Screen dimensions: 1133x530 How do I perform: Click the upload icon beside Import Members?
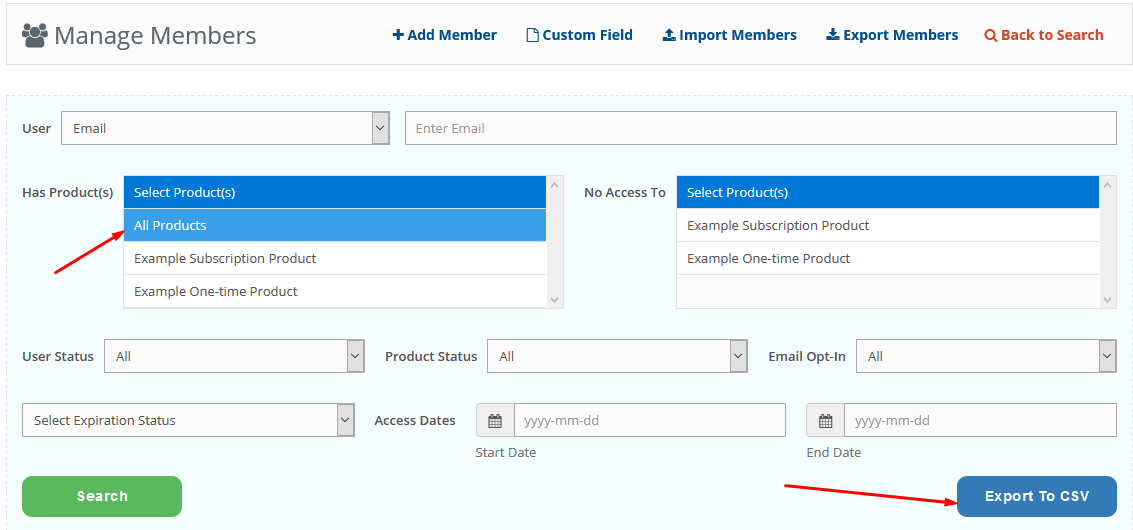(669, 35)
